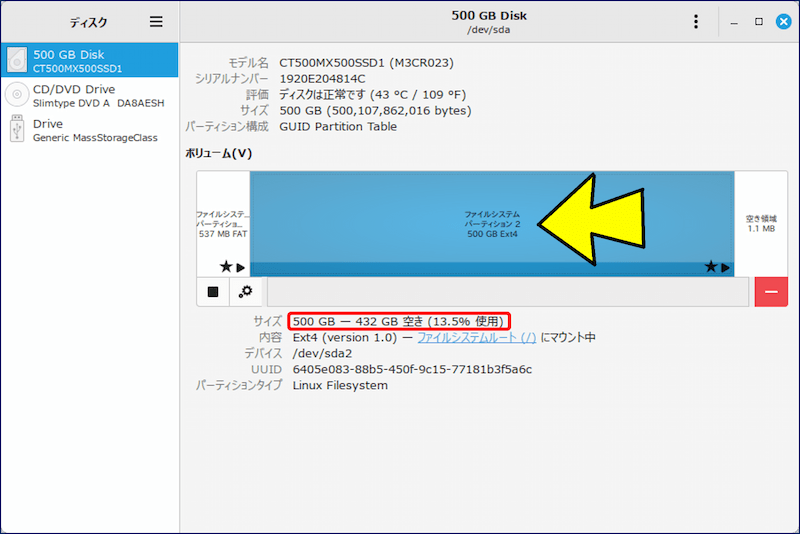The height and width of the screenshot is (534, 800).
Task: Select the 537 MB FAT partition block
Action: [x=222, y=220]
